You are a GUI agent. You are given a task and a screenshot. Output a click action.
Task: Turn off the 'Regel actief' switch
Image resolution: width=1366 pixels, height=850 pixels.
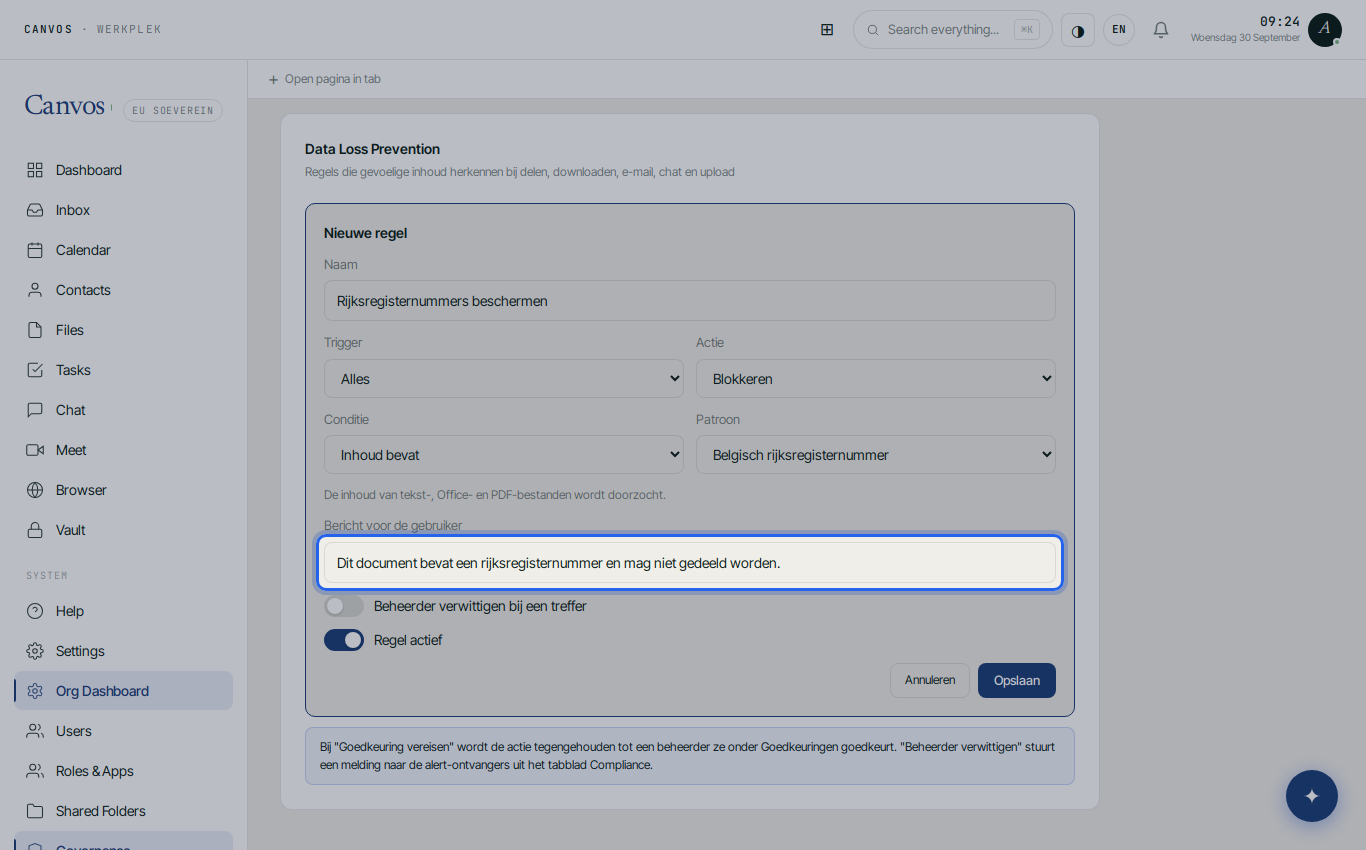point(344,640)
